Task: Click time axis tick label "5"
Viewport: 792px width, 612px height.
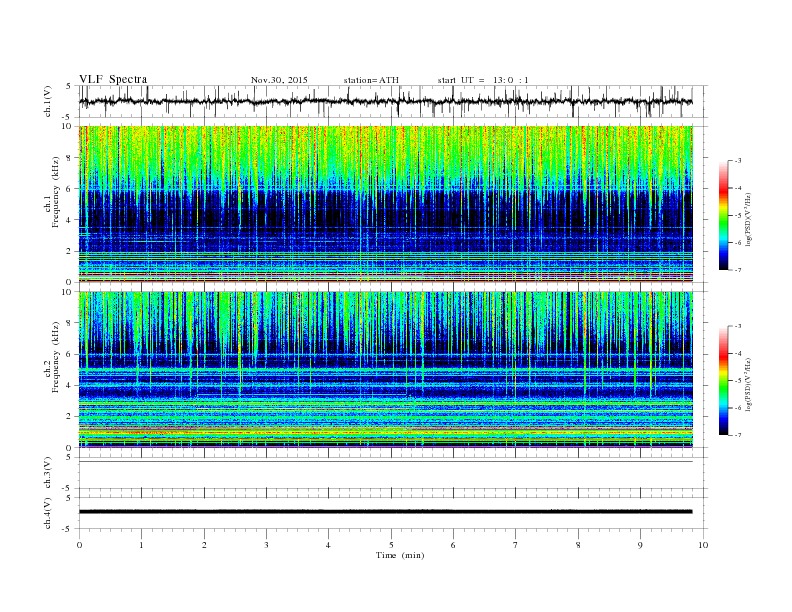Action: pyautogui.click(x=391, y=545)
